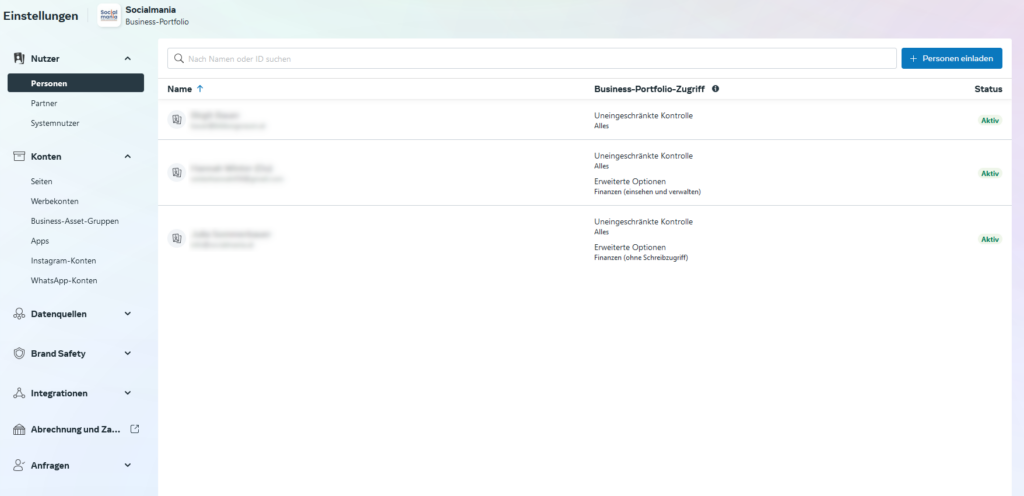
Task: Collapse the Nutzer section
Action: tap(127, 59)
